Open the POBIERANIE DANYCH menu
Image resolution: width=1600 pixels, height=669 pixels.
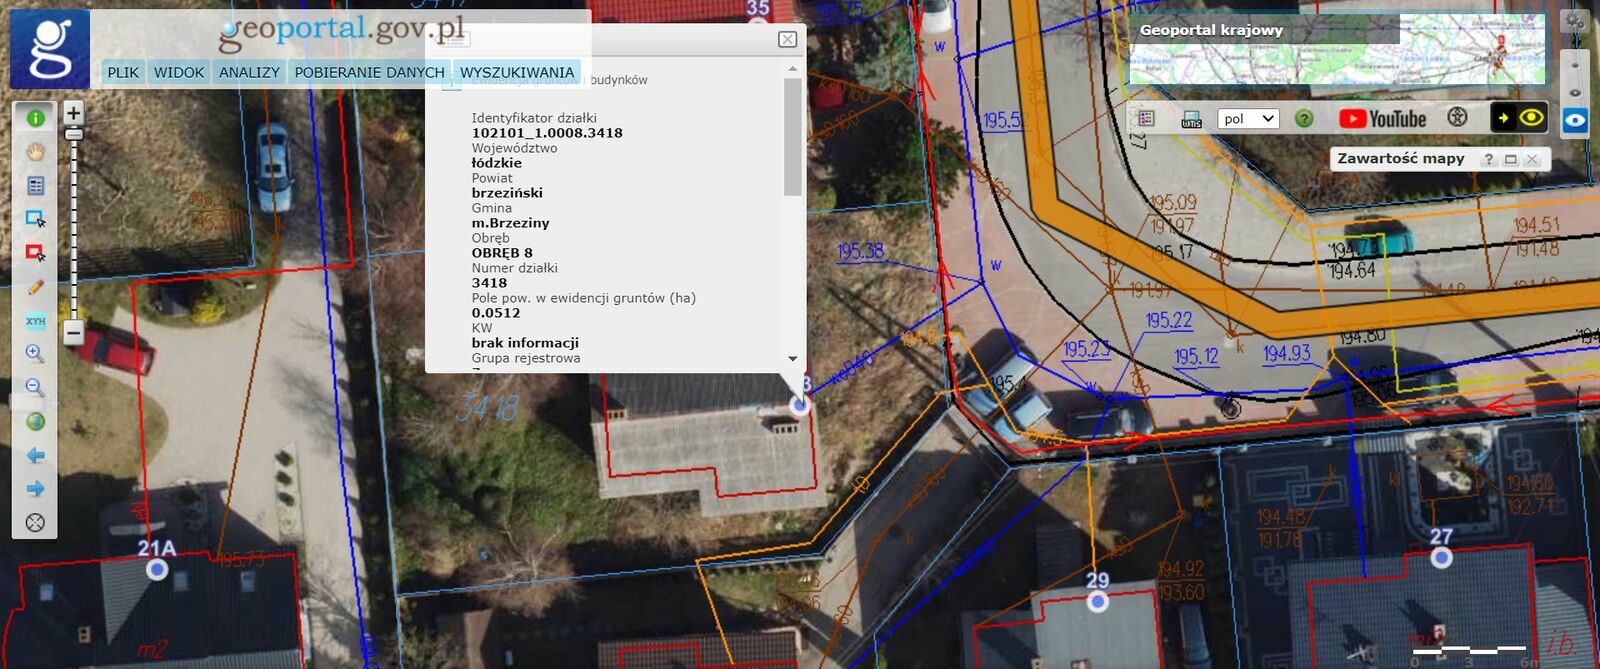click(x=369, y=72)
